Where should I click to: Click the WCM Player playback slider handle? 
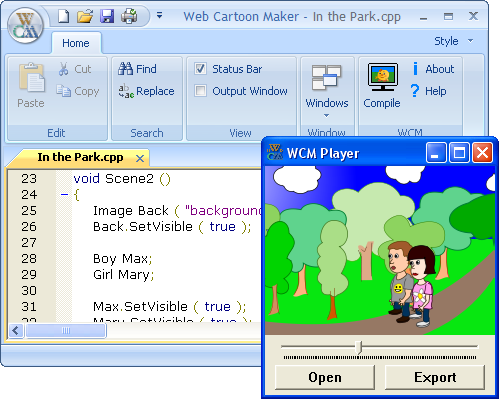tap(359, 347)
